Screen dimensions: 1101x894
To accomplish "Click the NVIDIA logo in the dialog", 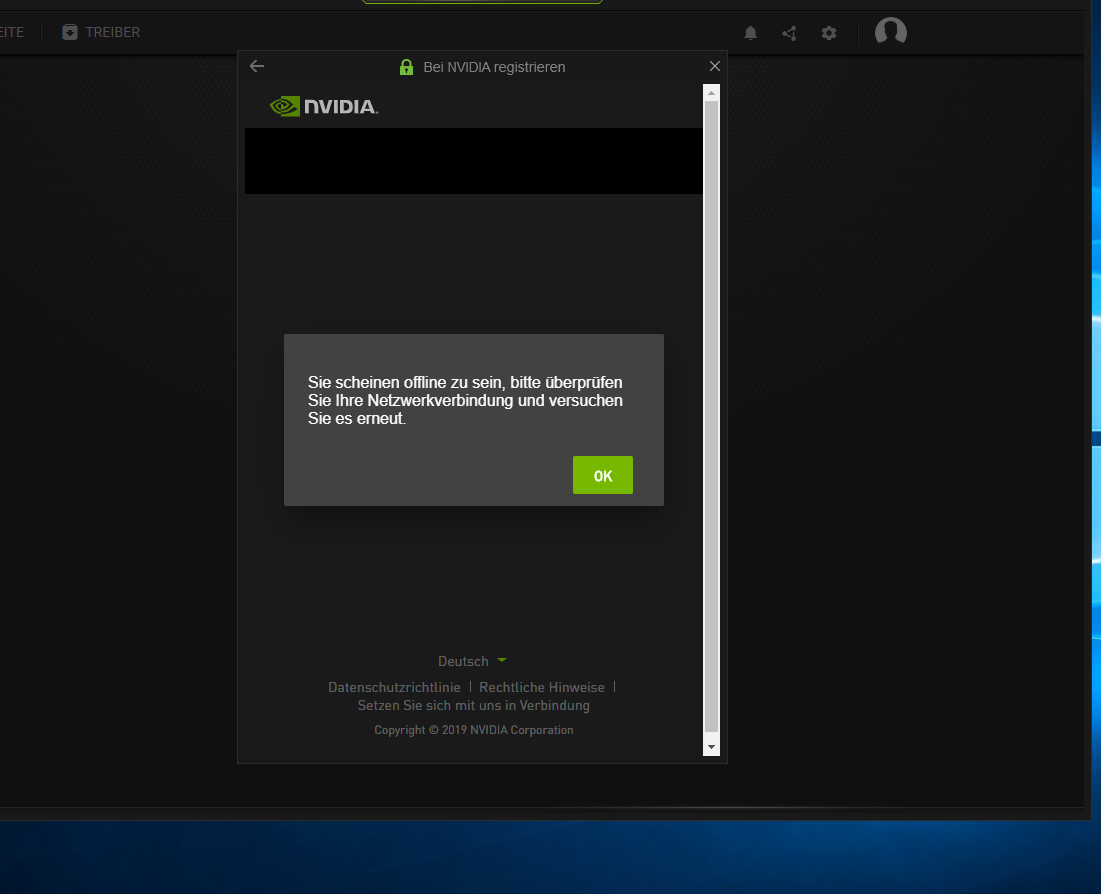I will [324, 106].
